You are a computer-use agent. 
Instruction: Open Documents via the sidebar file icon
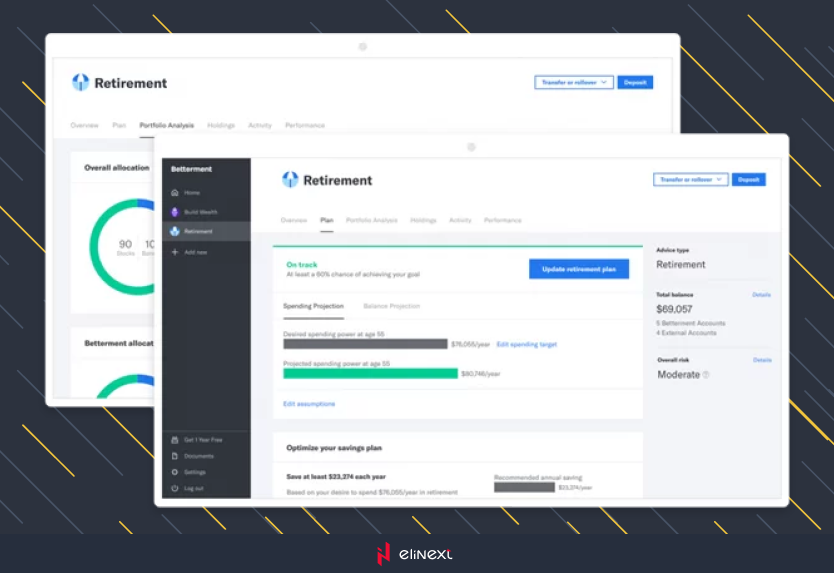(x=175, y=456)
